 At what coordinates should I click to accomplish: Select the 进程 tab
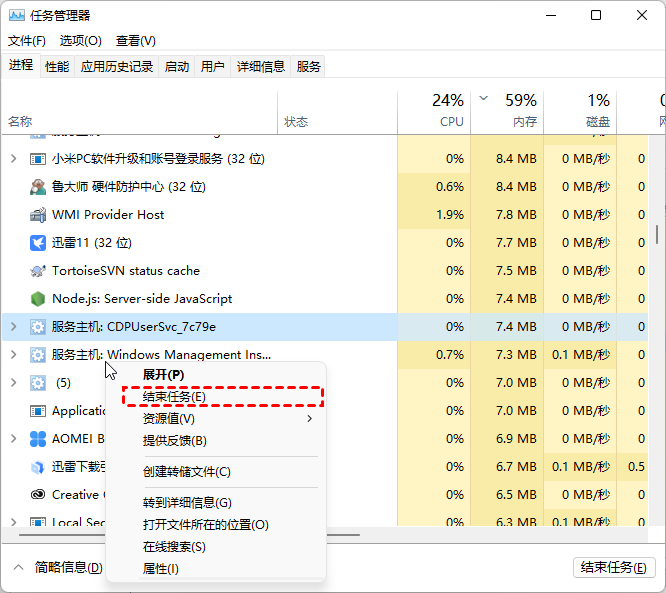(x=21, y=65)
